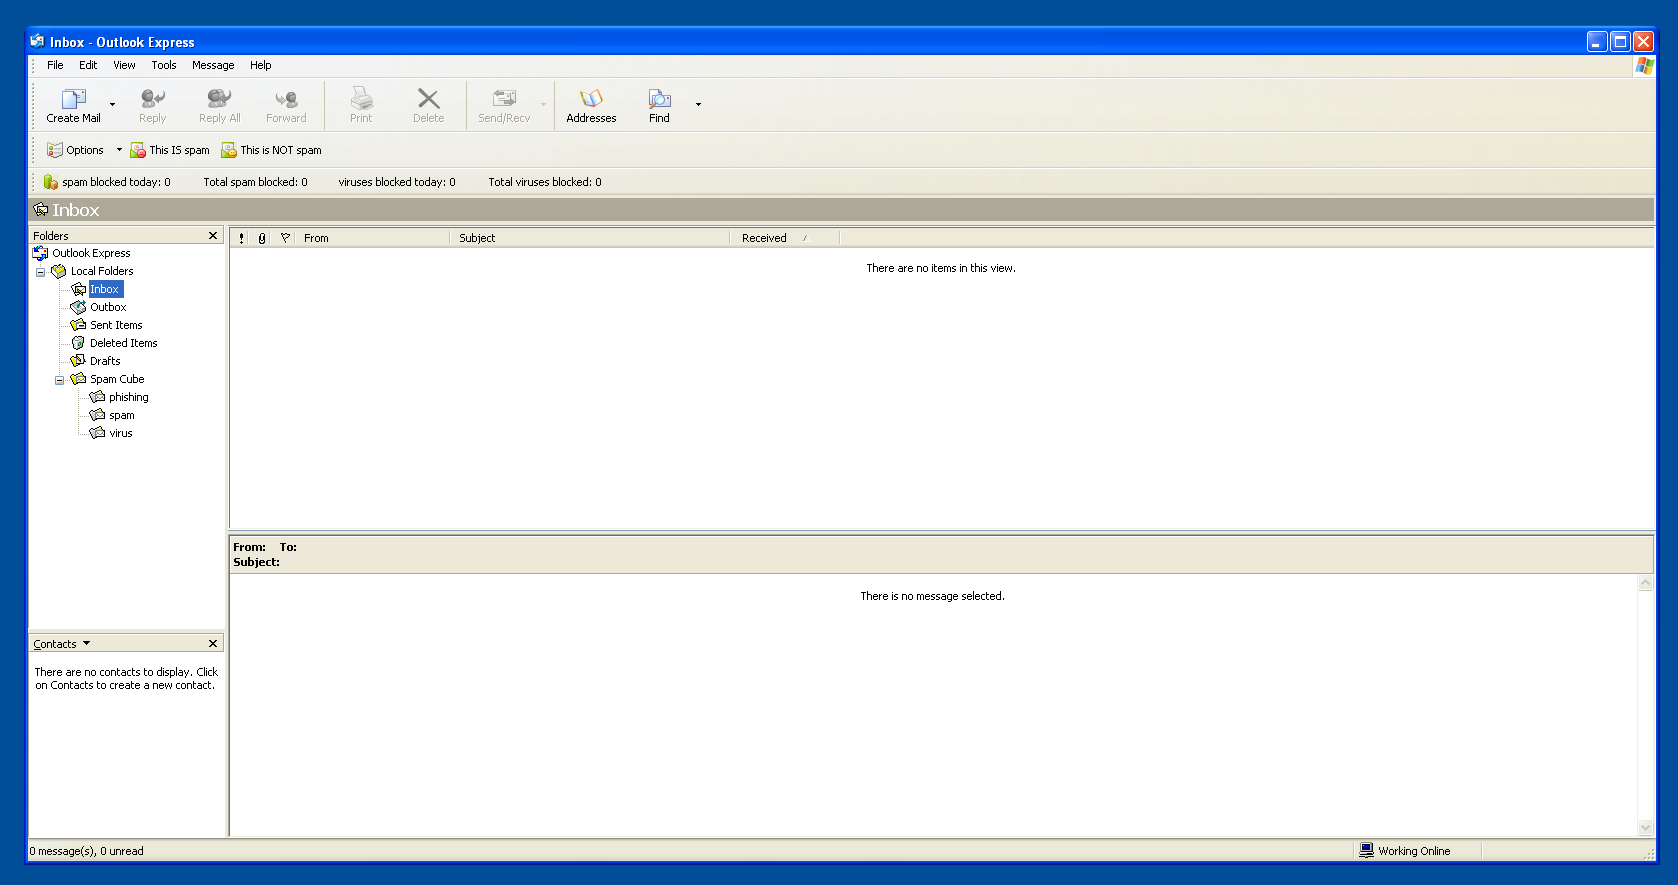Open the Create Mail dropdown arrow
This screenshot has height=885, width=1678.
112,104
